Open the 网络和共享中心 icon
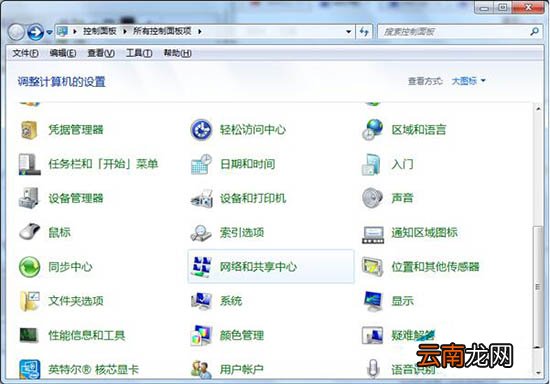550x384 pixels. (201, 267)
